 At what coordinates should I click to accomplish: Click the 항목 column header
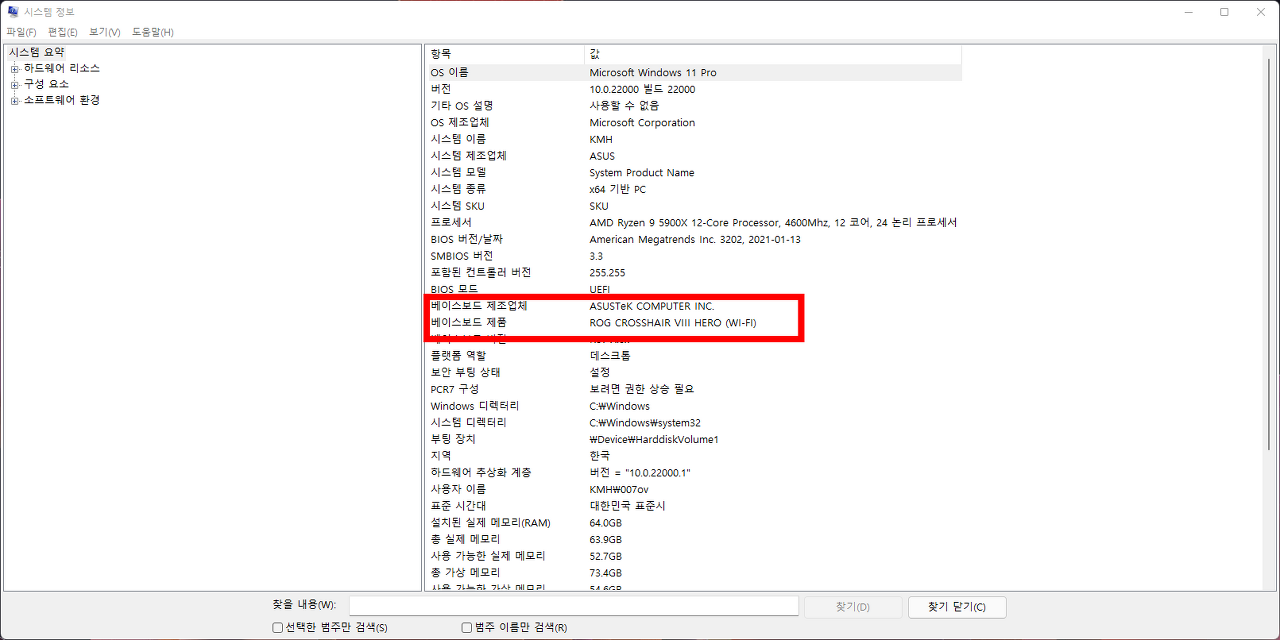(x=505, y=54)
